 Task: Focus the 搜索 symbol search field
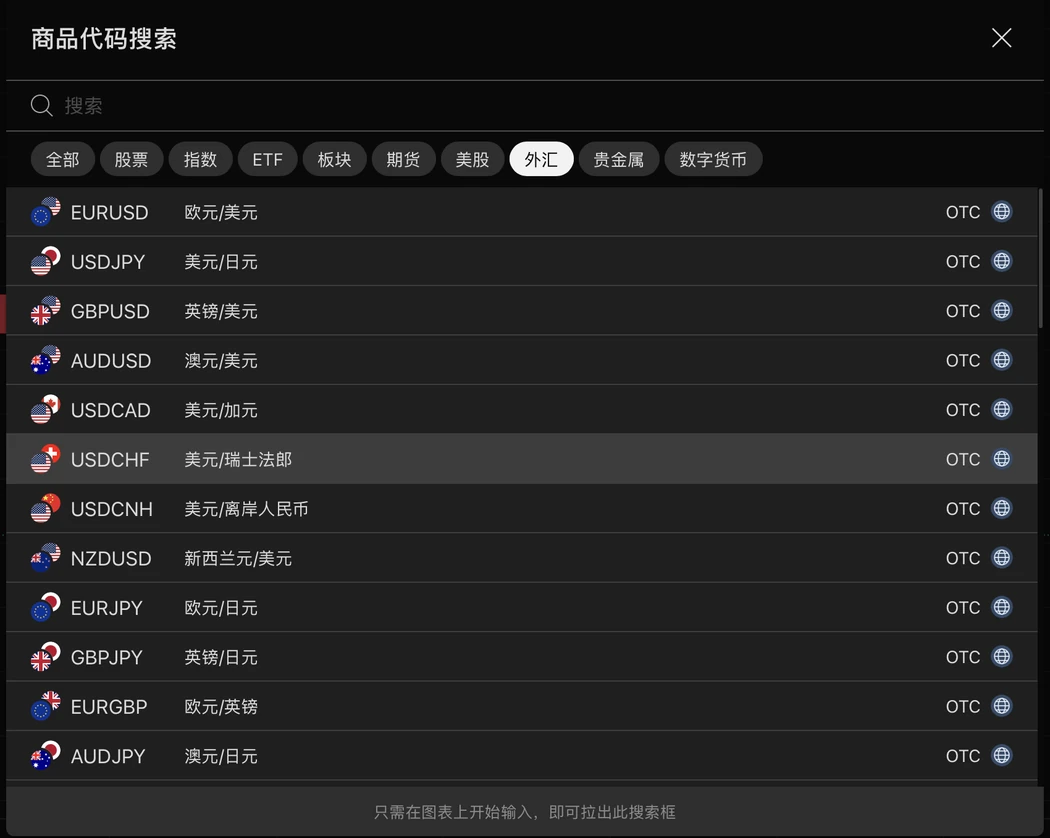pyautogui.click(x=525, y=105)
